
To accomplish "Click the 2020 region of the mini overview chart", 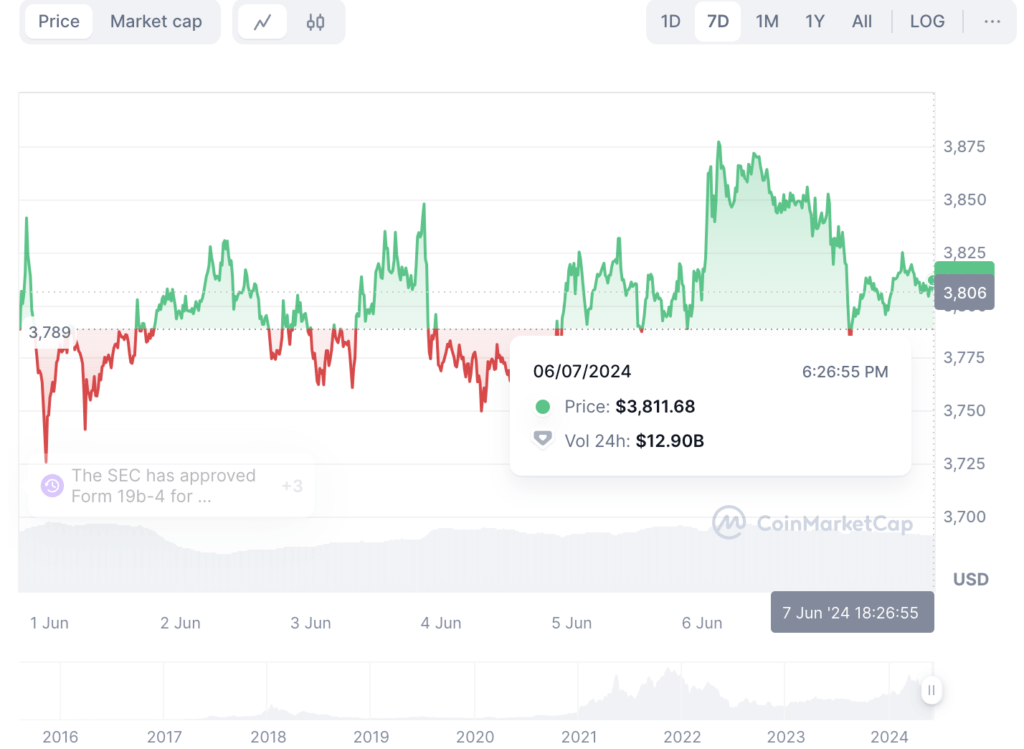I will pos(475,690).
